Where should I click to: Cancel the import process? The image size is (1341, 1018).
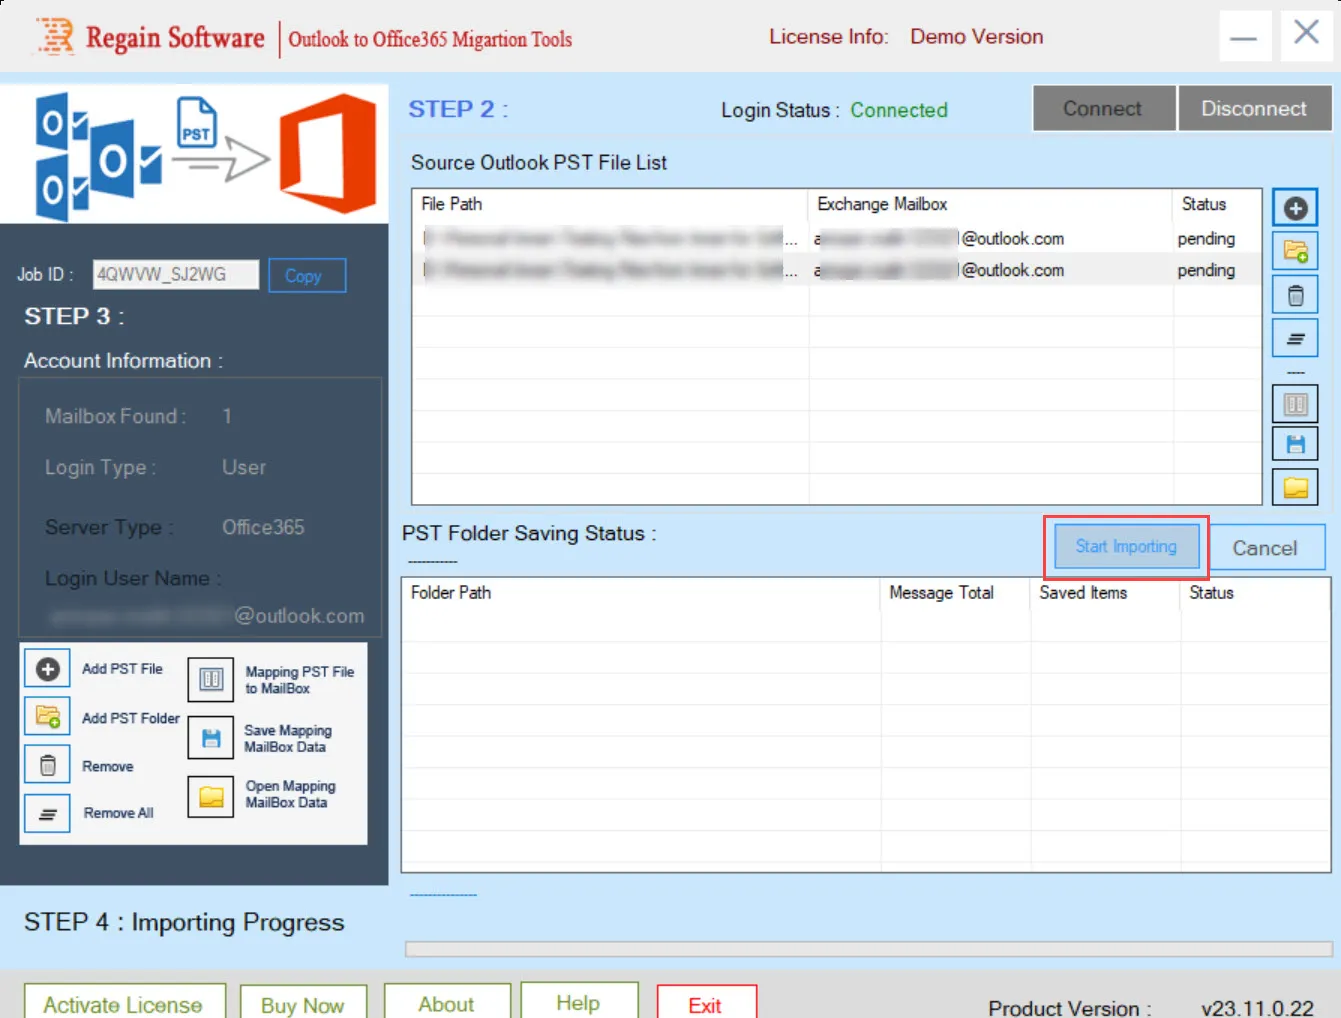pos(1265,548)
